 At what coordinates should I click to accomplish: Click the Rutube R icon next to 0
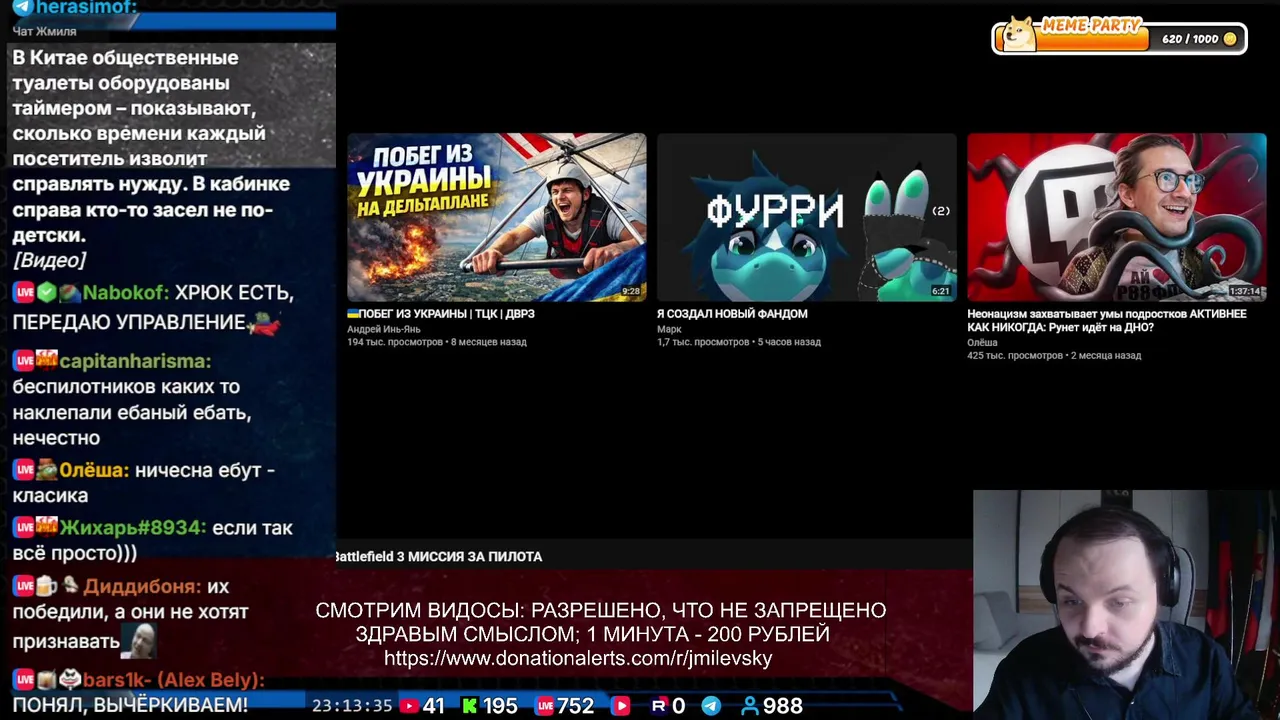(x=658, y=706)
